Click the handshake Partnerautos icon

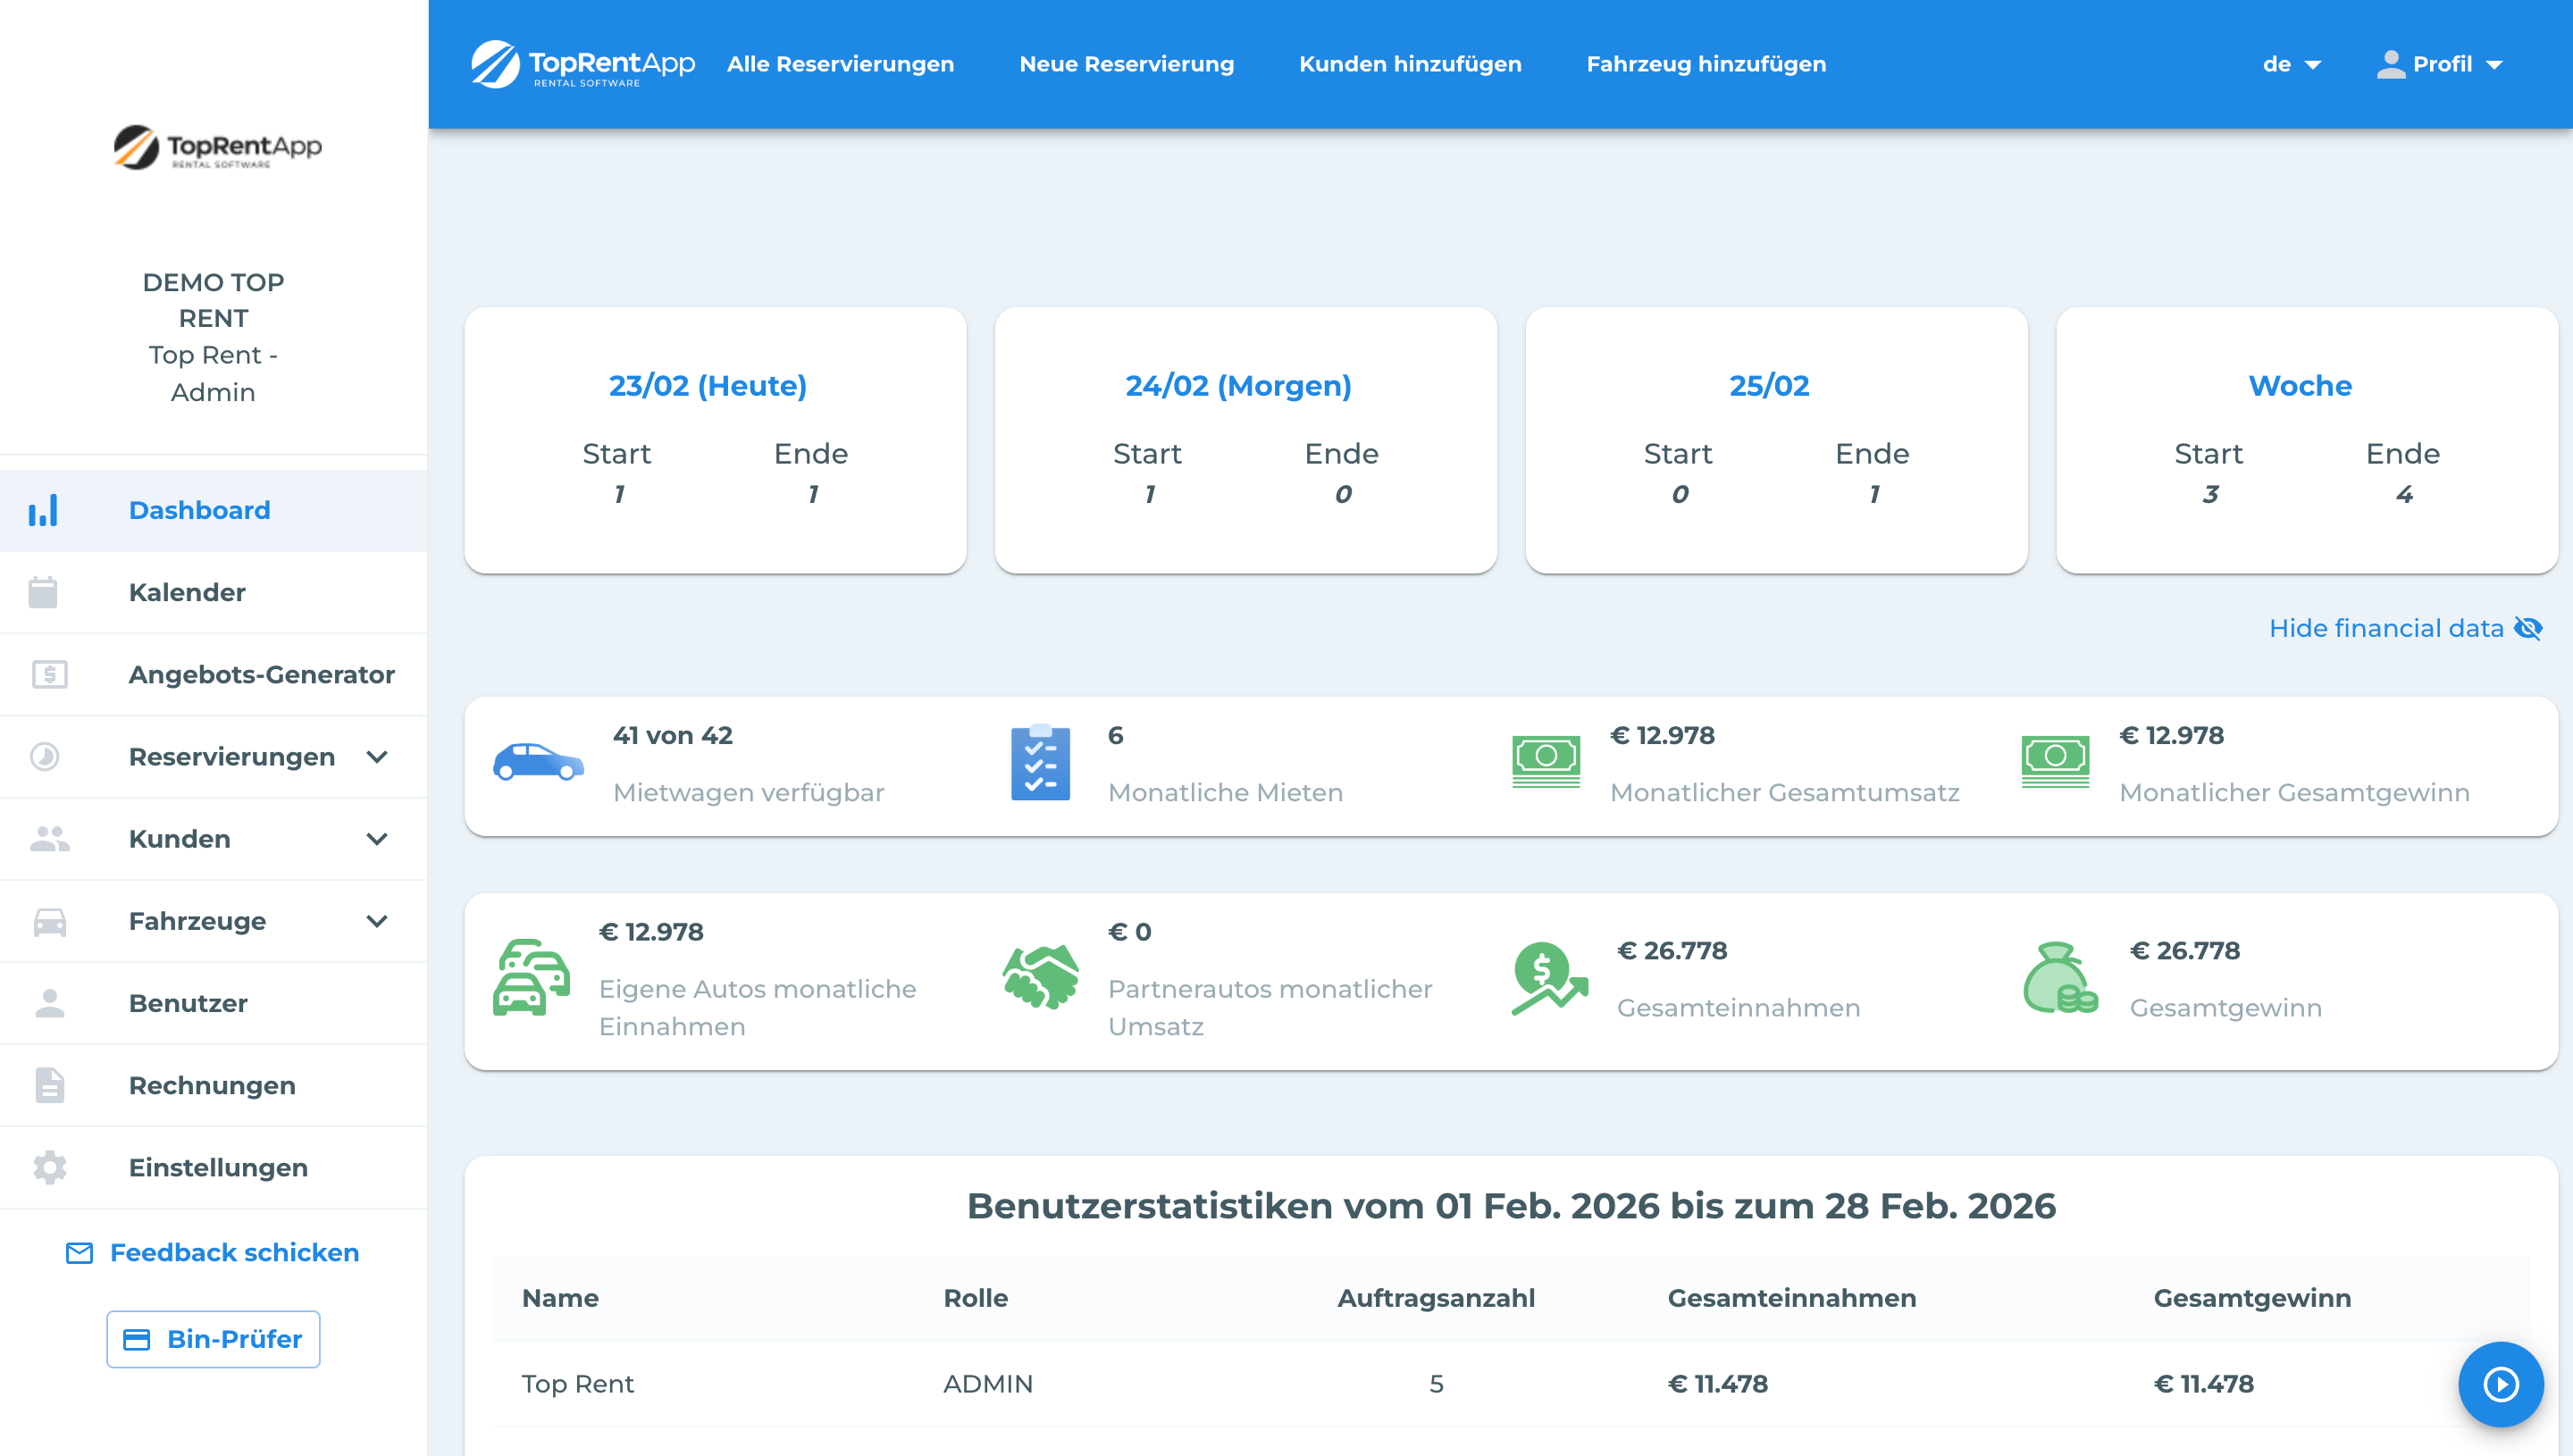coord(1040,976)
